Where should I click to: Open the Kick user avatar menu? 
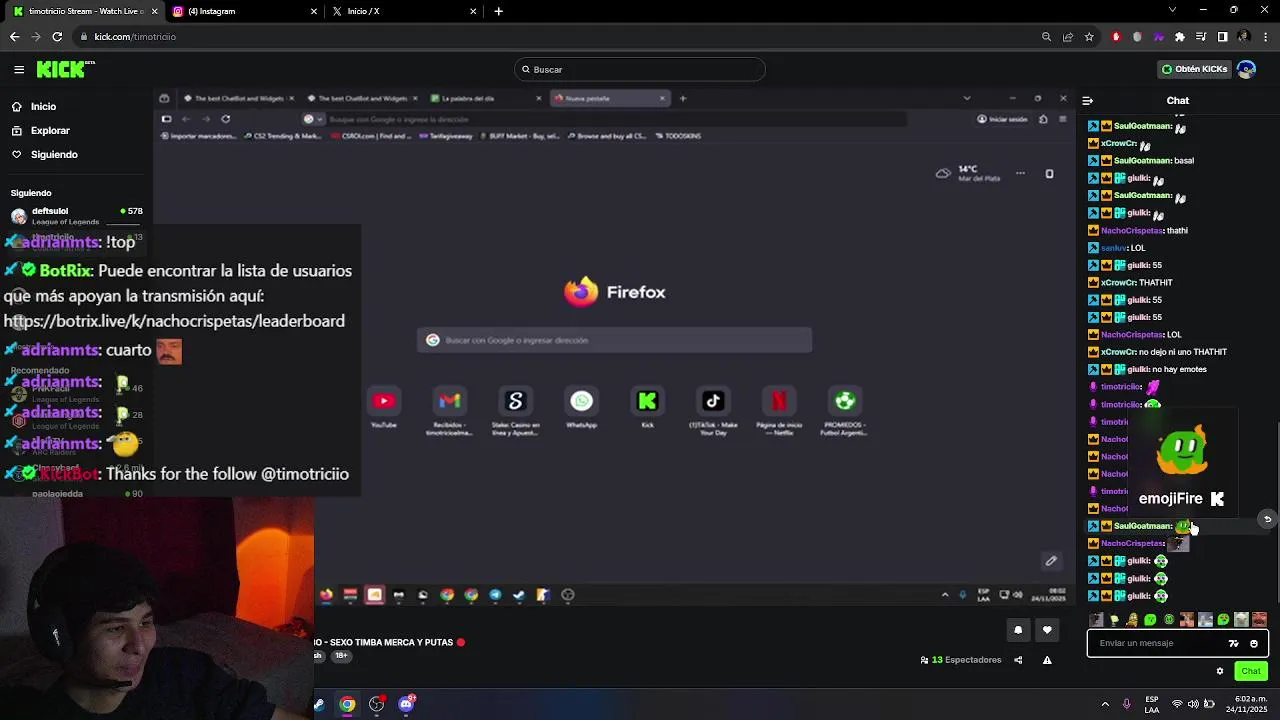point(1246,69)
